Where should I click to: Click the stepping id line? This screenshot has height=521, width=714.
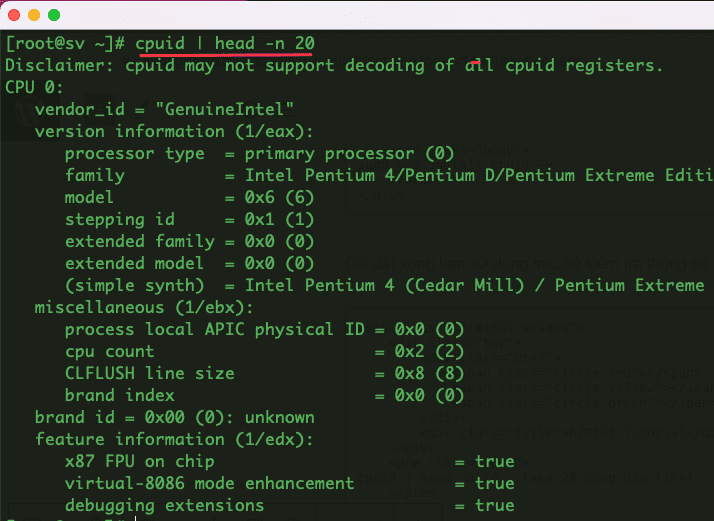click(189, 220)
